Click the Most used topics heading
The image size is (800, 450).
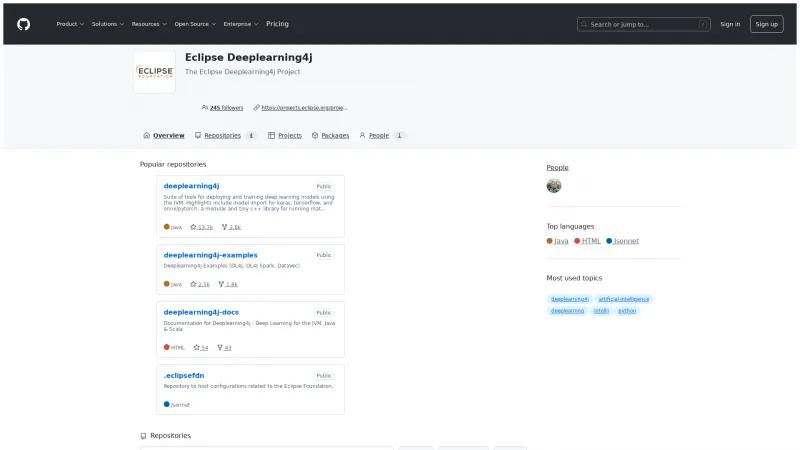[574, 278]
